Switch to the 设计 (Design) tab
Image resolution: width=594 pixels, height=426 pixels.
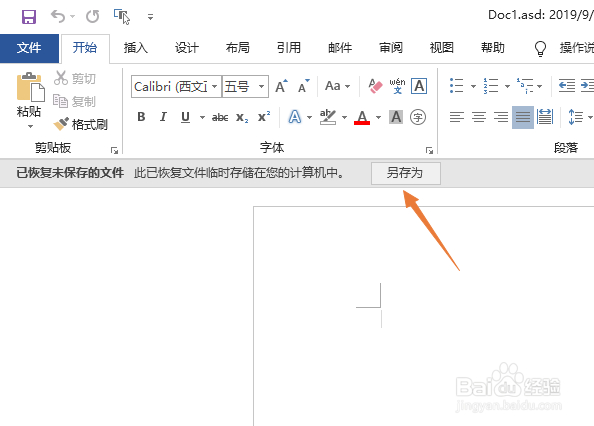(x=186, y=48)
